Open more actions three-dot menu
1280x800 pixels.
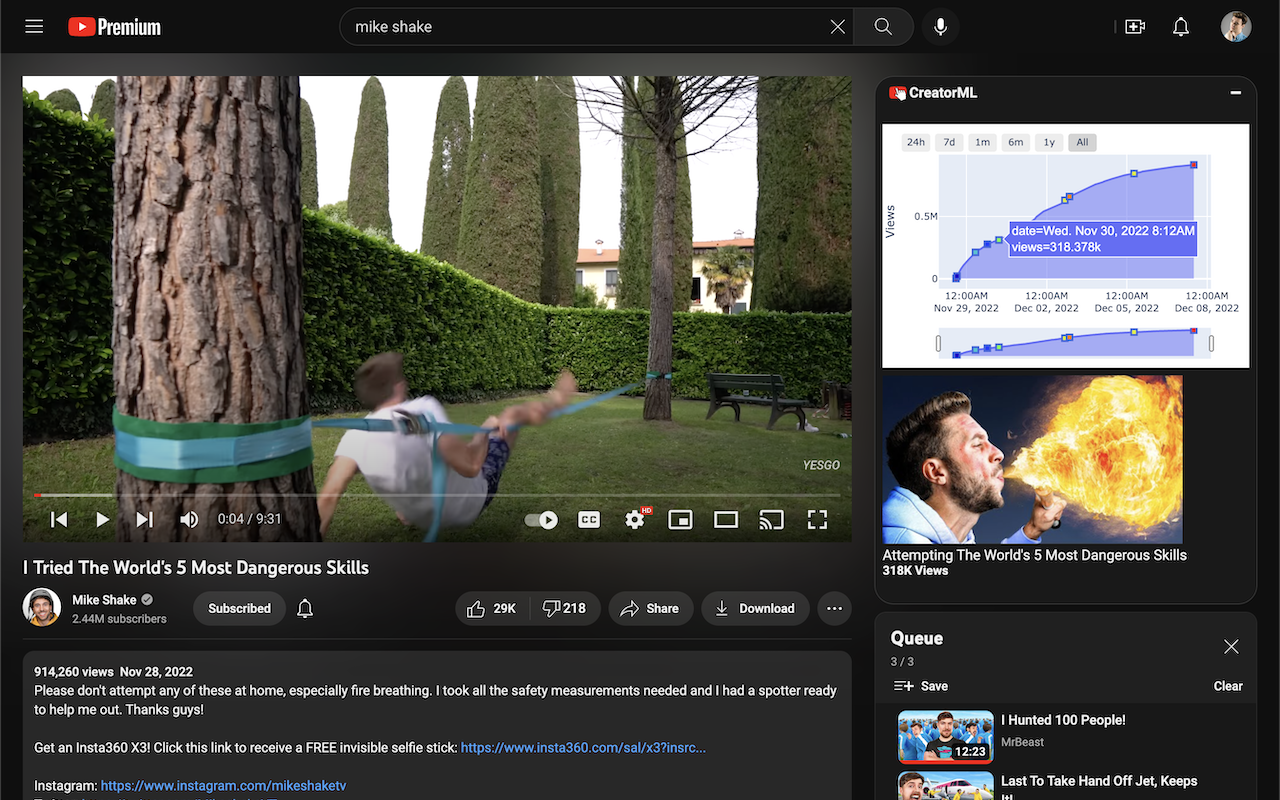click(834, 608)
